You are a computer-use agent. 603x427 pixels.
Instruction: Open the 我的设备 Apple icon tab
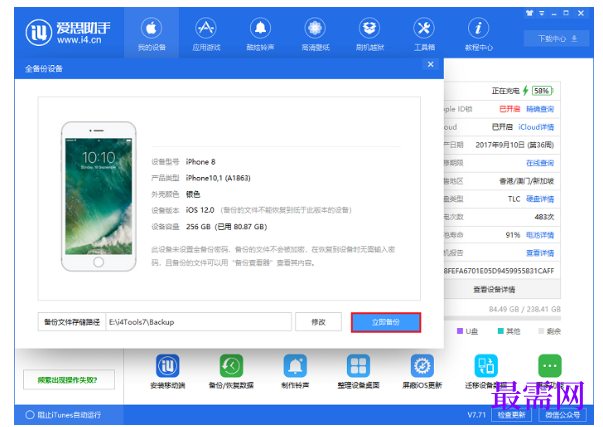pos(152,28)
